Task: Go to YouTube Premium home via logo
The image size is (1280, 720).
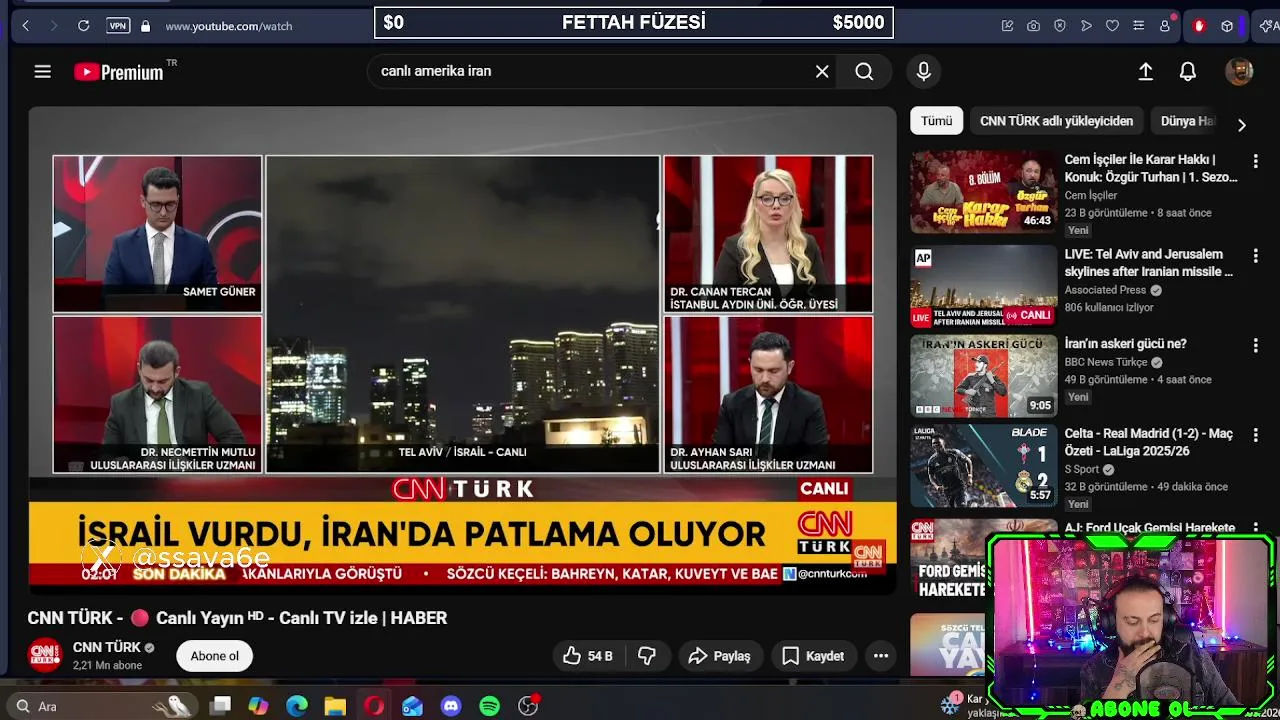Action: pyautogui.click(x=119, y=71)
